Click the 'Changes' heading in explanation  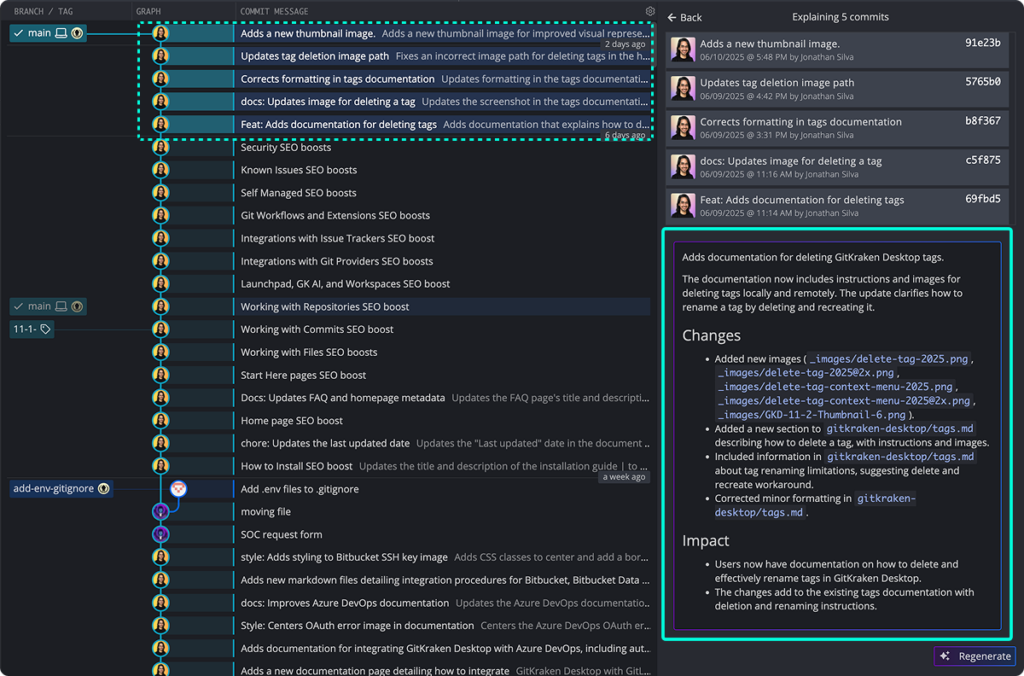coord(711,335)
